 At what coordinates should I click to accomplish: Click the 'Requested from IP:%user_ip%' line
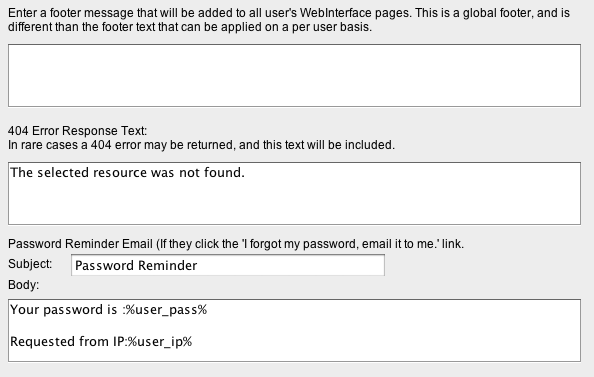pyautogui.click(x=101, y=342)
